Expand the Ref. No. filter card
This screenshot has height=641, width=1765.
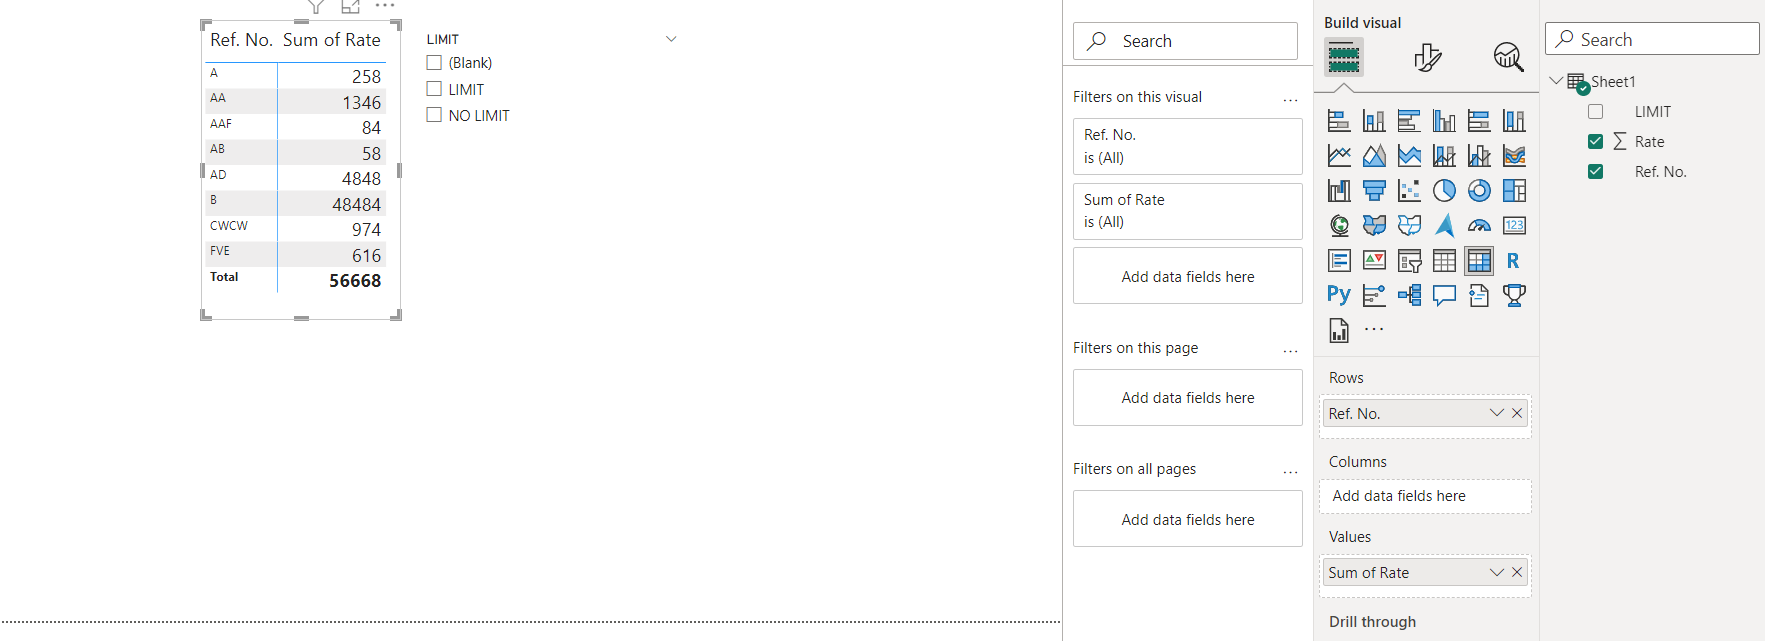(x=1187, y=146)
